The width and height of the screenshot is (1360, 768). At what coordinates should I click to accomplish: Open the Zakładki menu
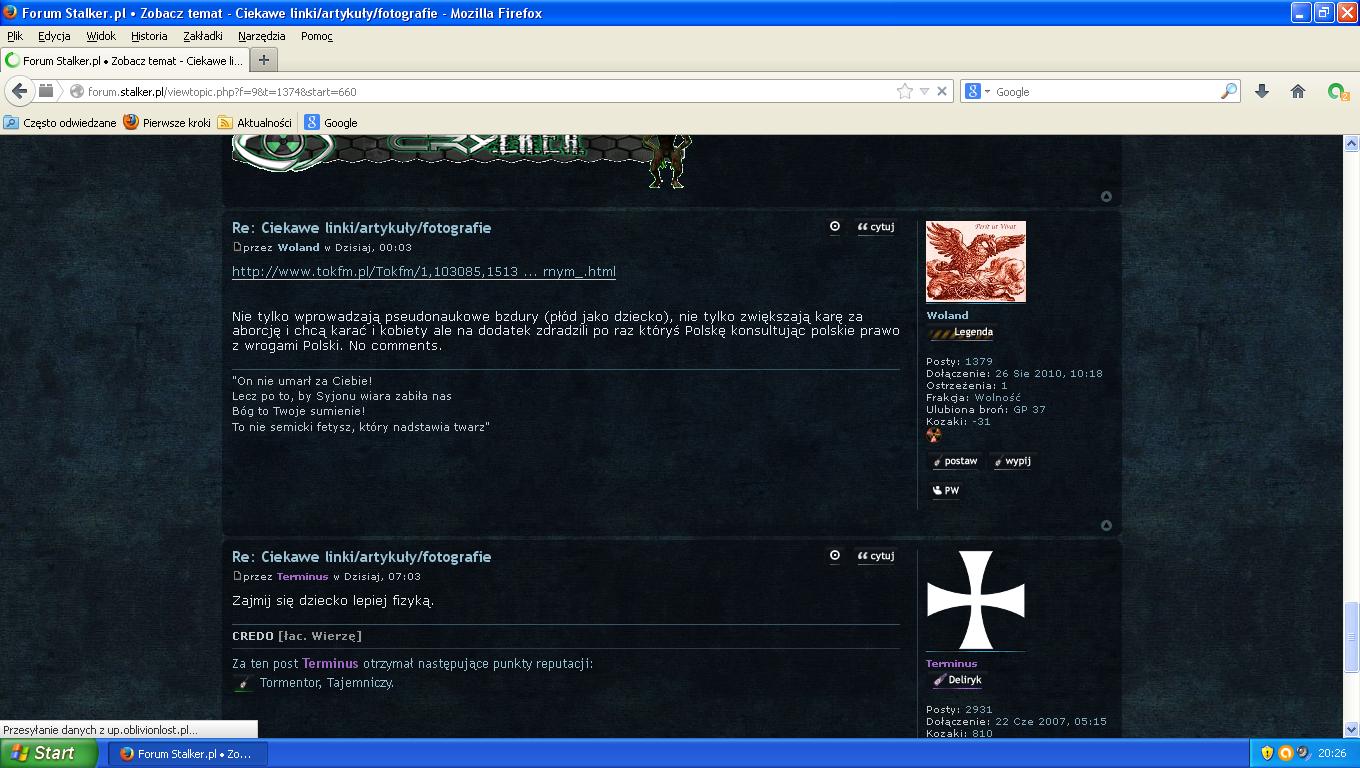pyautogui.click(x=203, y=36)
